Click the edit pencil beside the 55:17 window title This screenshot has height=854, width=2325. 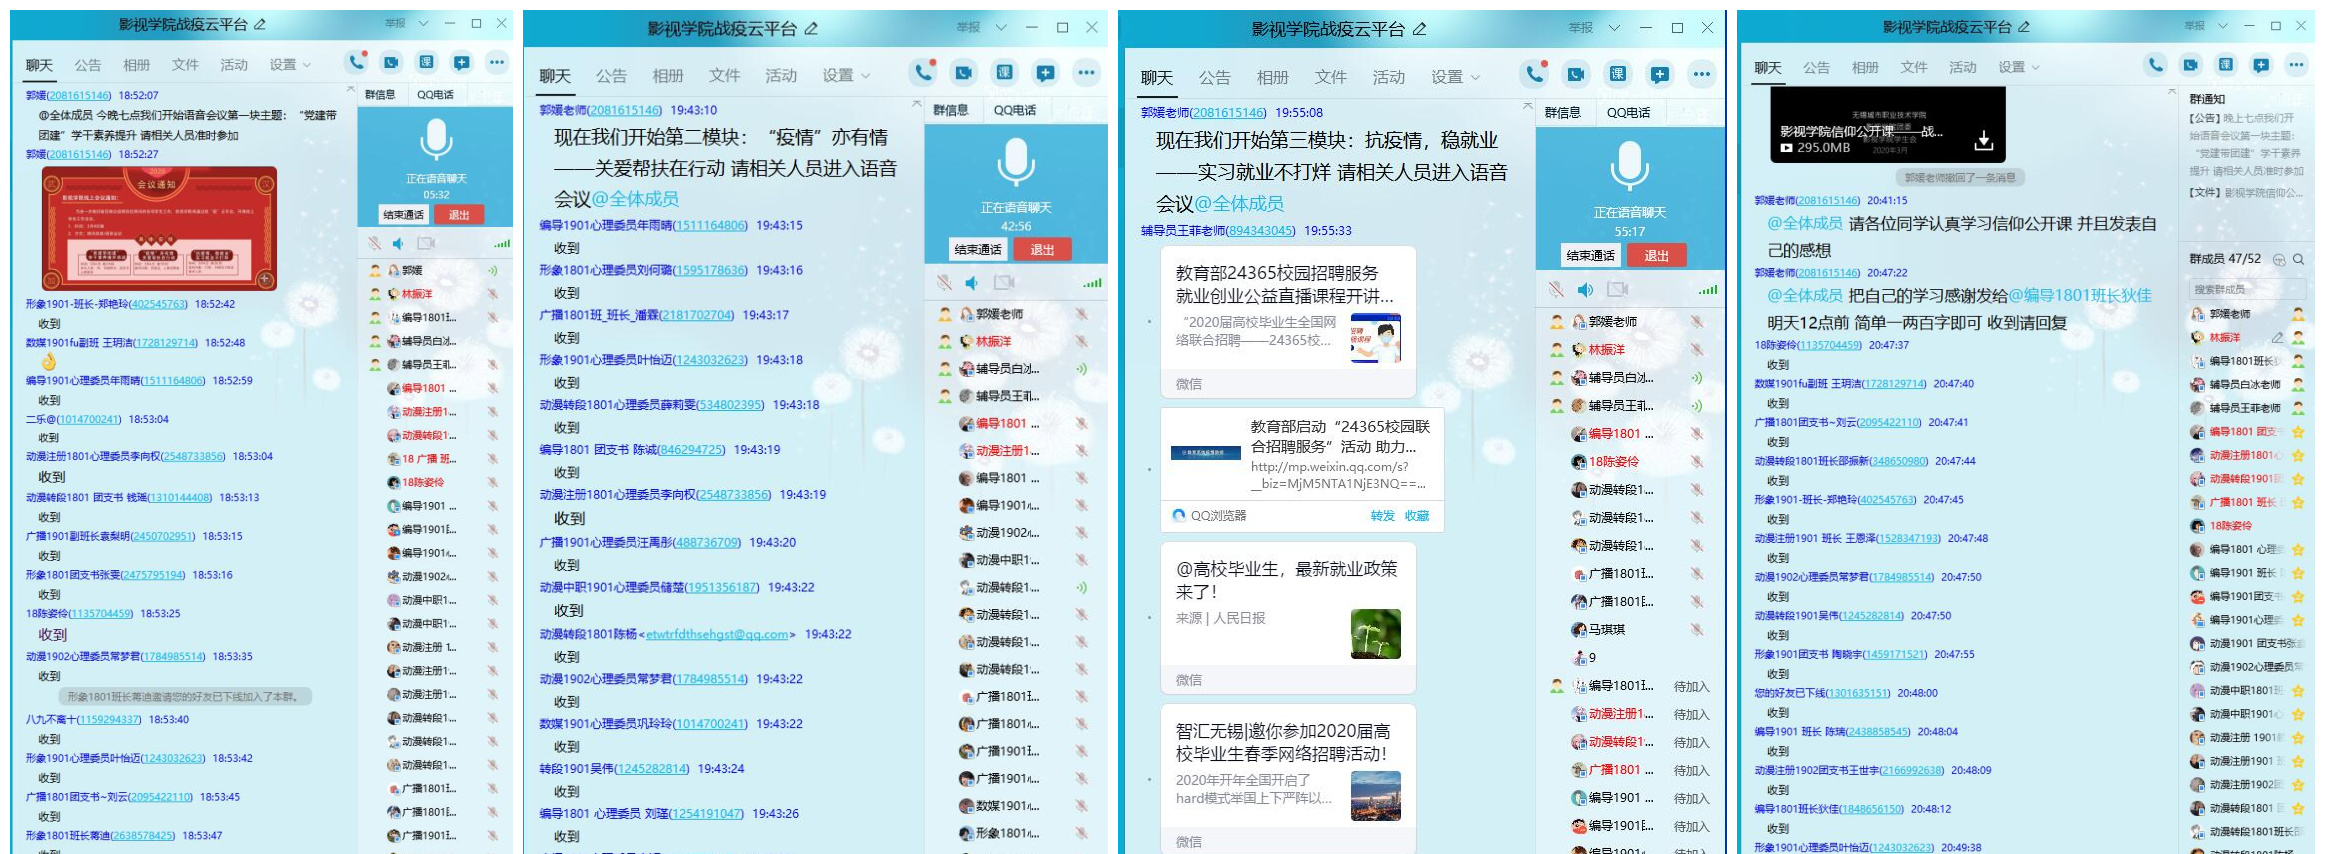1419,29
